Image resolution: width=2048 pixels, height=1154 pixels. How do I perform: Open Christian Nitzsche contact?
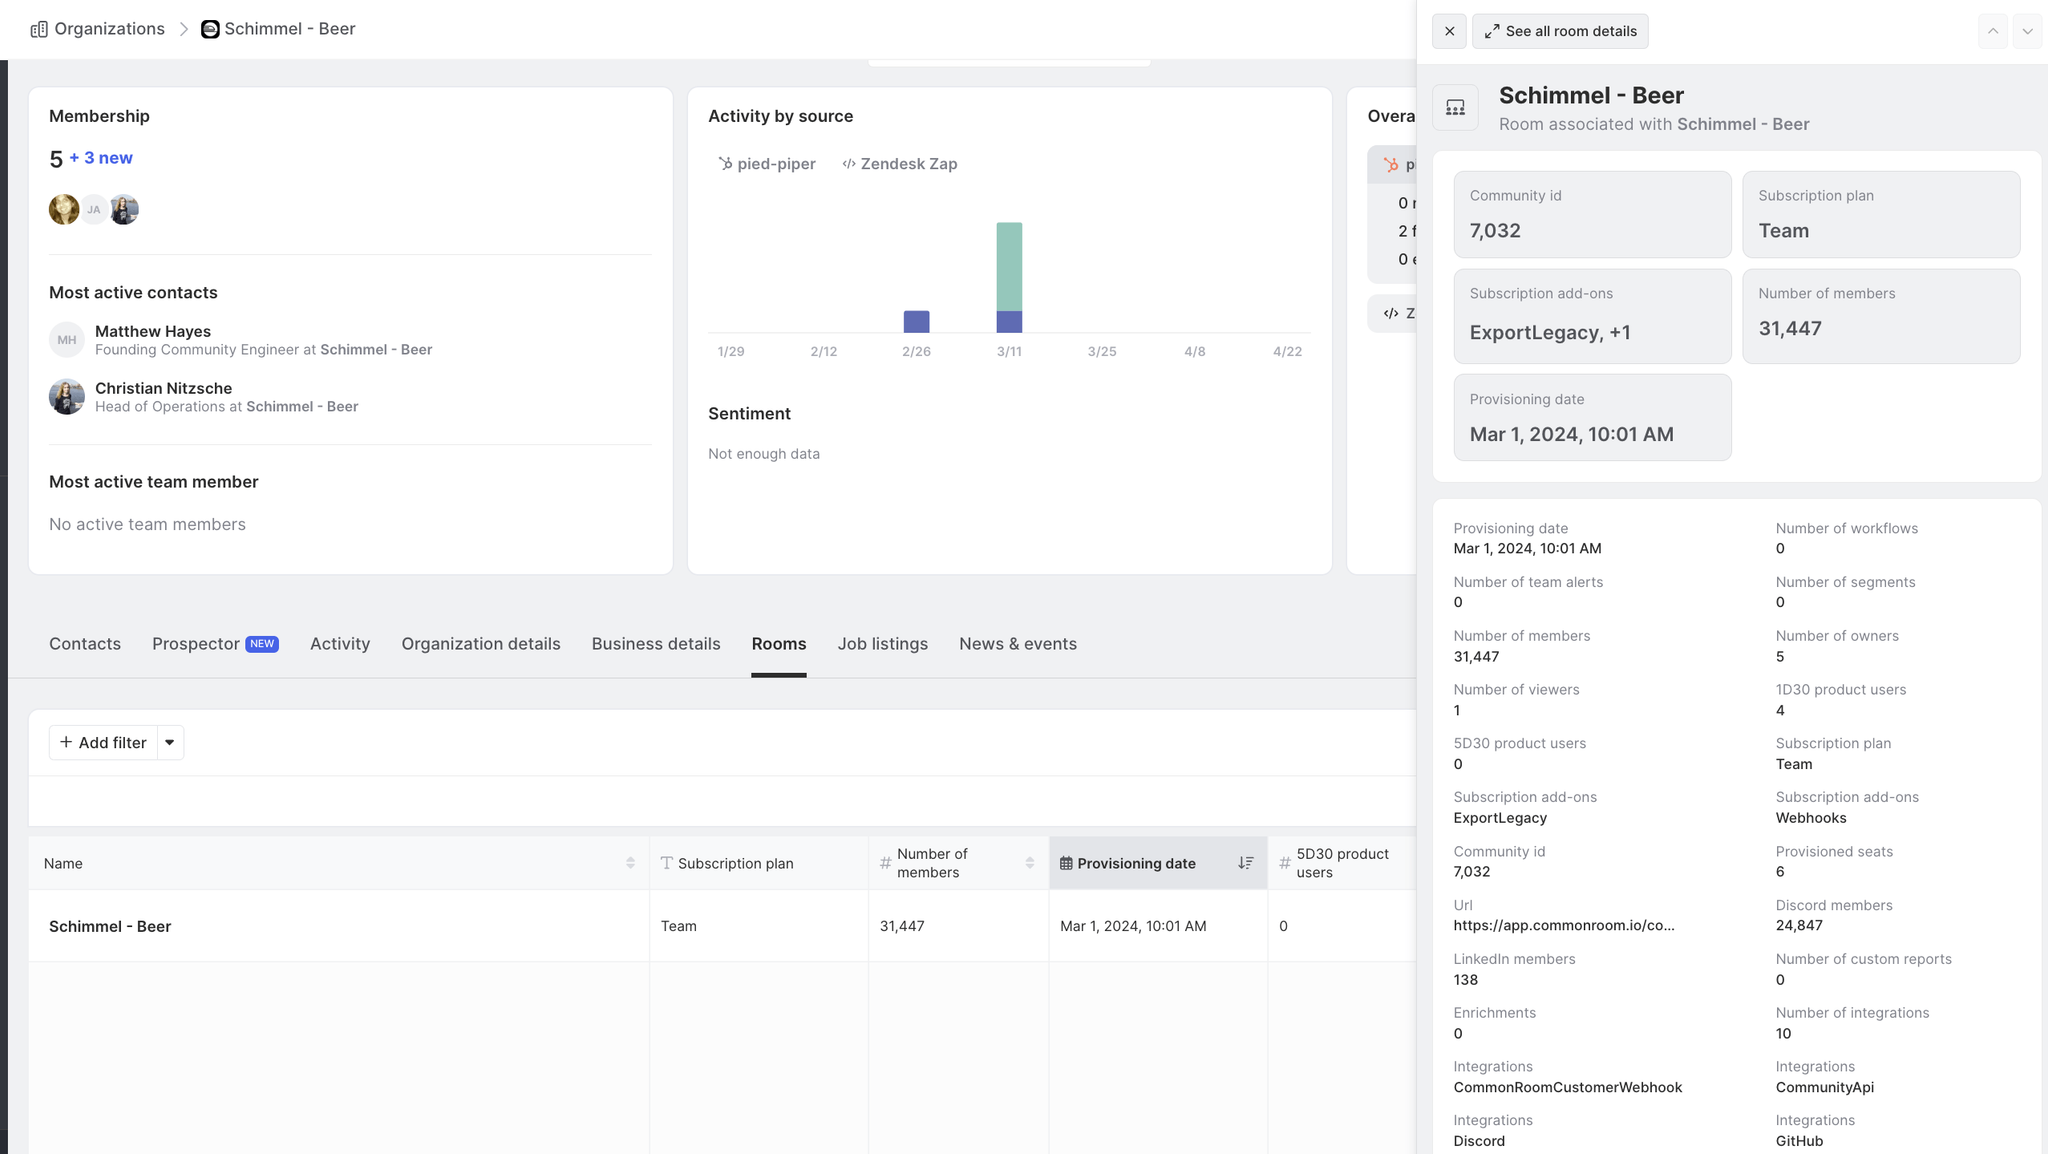click(163, 388)
